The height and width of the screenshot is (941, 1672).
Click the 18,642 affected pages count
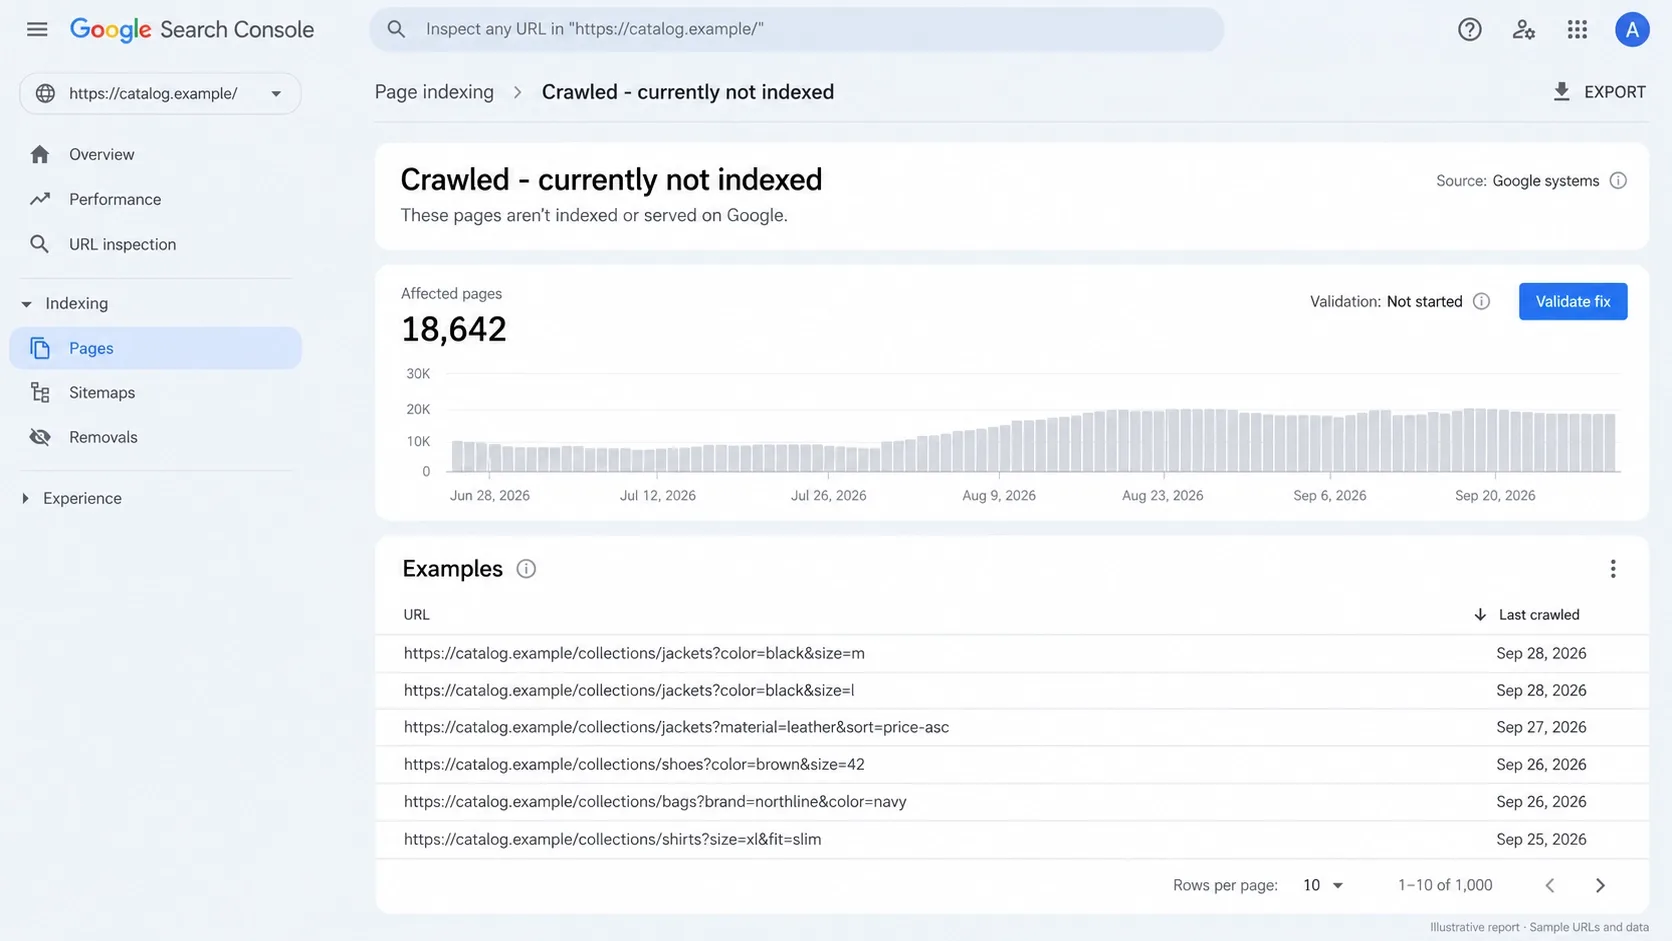[x=454, y=329]
